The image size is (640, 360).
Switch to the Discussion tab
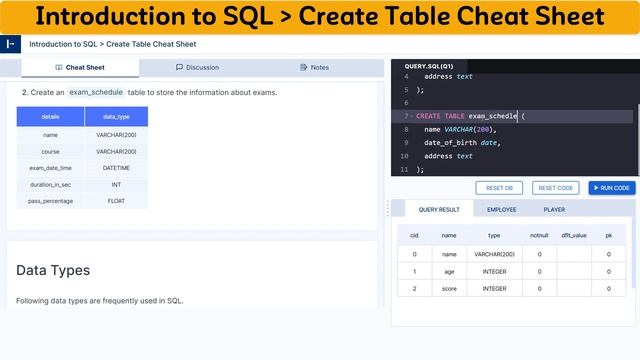[197, 67]
